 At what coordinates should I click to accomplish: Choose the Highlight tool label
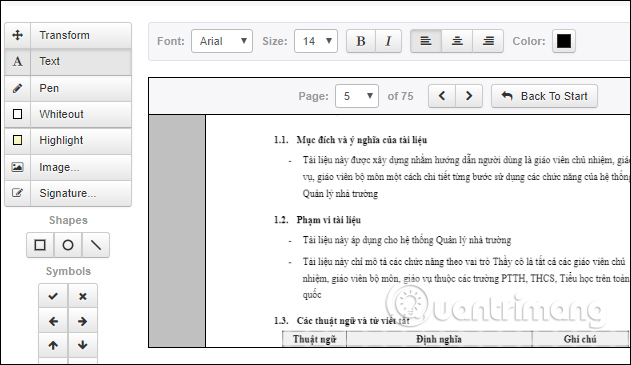(x=61, y=140)
